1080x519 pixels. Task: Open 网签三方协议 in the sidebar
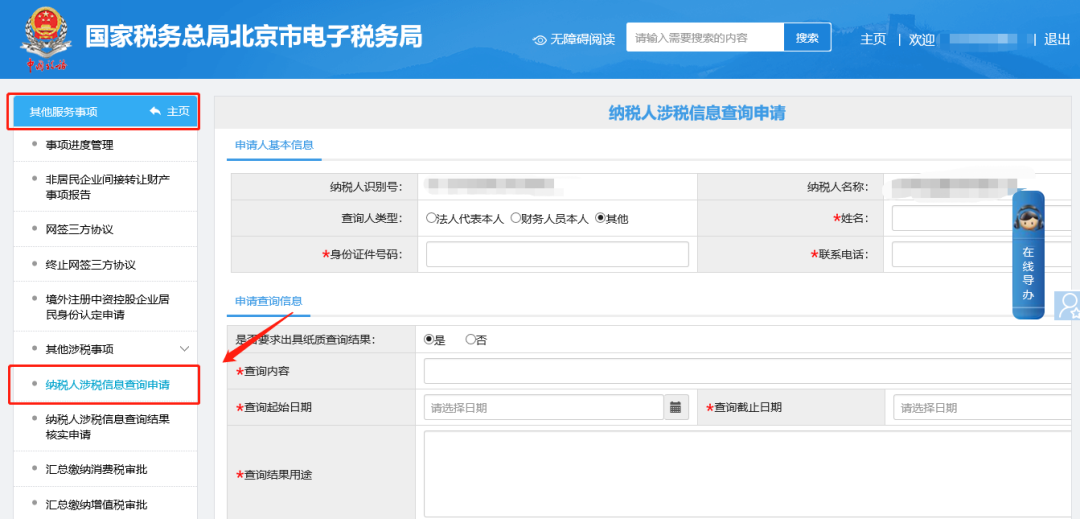[x=80, y=229]
